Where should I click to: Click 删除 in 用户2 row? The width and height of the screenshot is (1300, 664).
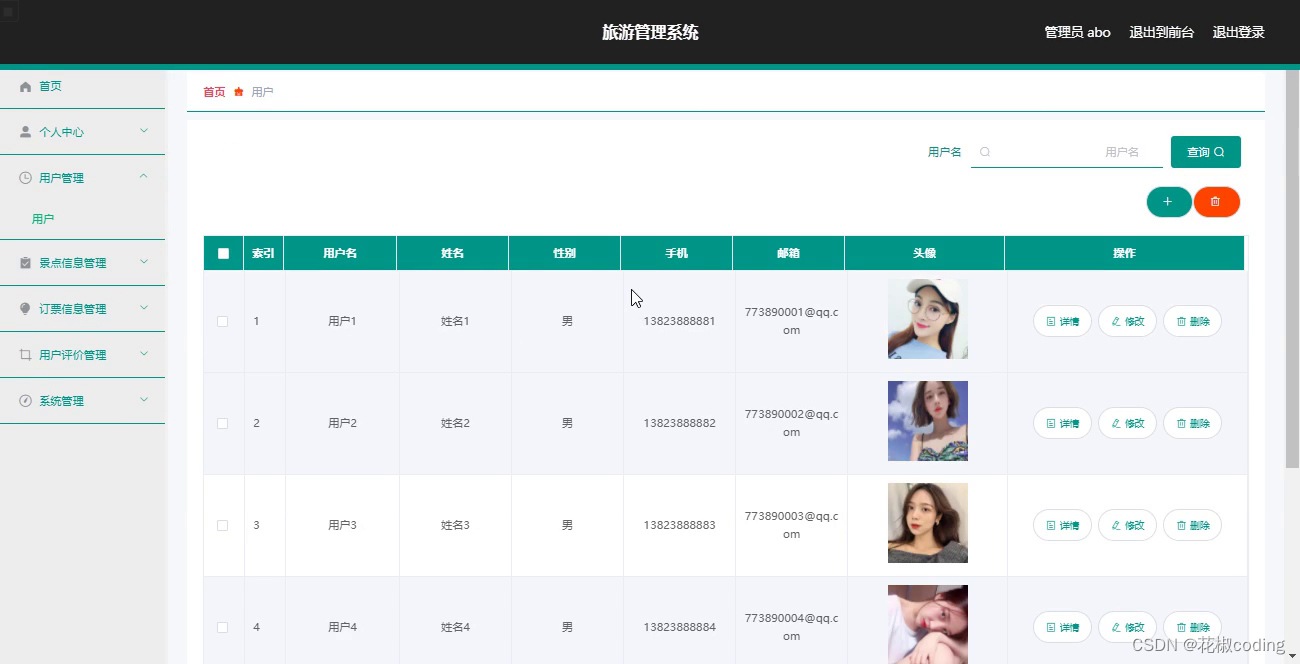(1192, 424)
